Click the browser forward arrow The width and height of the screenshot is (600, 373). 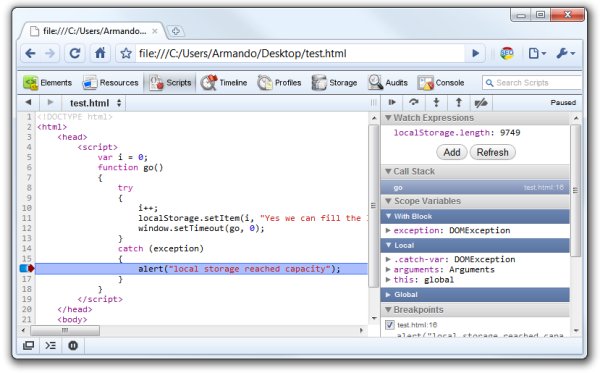click(x=50, y=53)
